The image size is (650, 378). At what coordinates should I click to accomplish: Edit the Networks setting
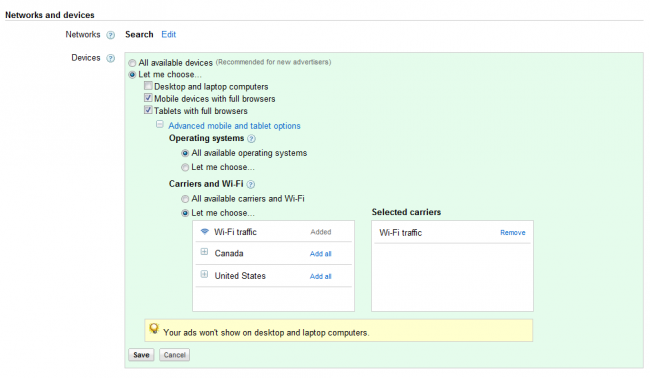tap(169, 34)
